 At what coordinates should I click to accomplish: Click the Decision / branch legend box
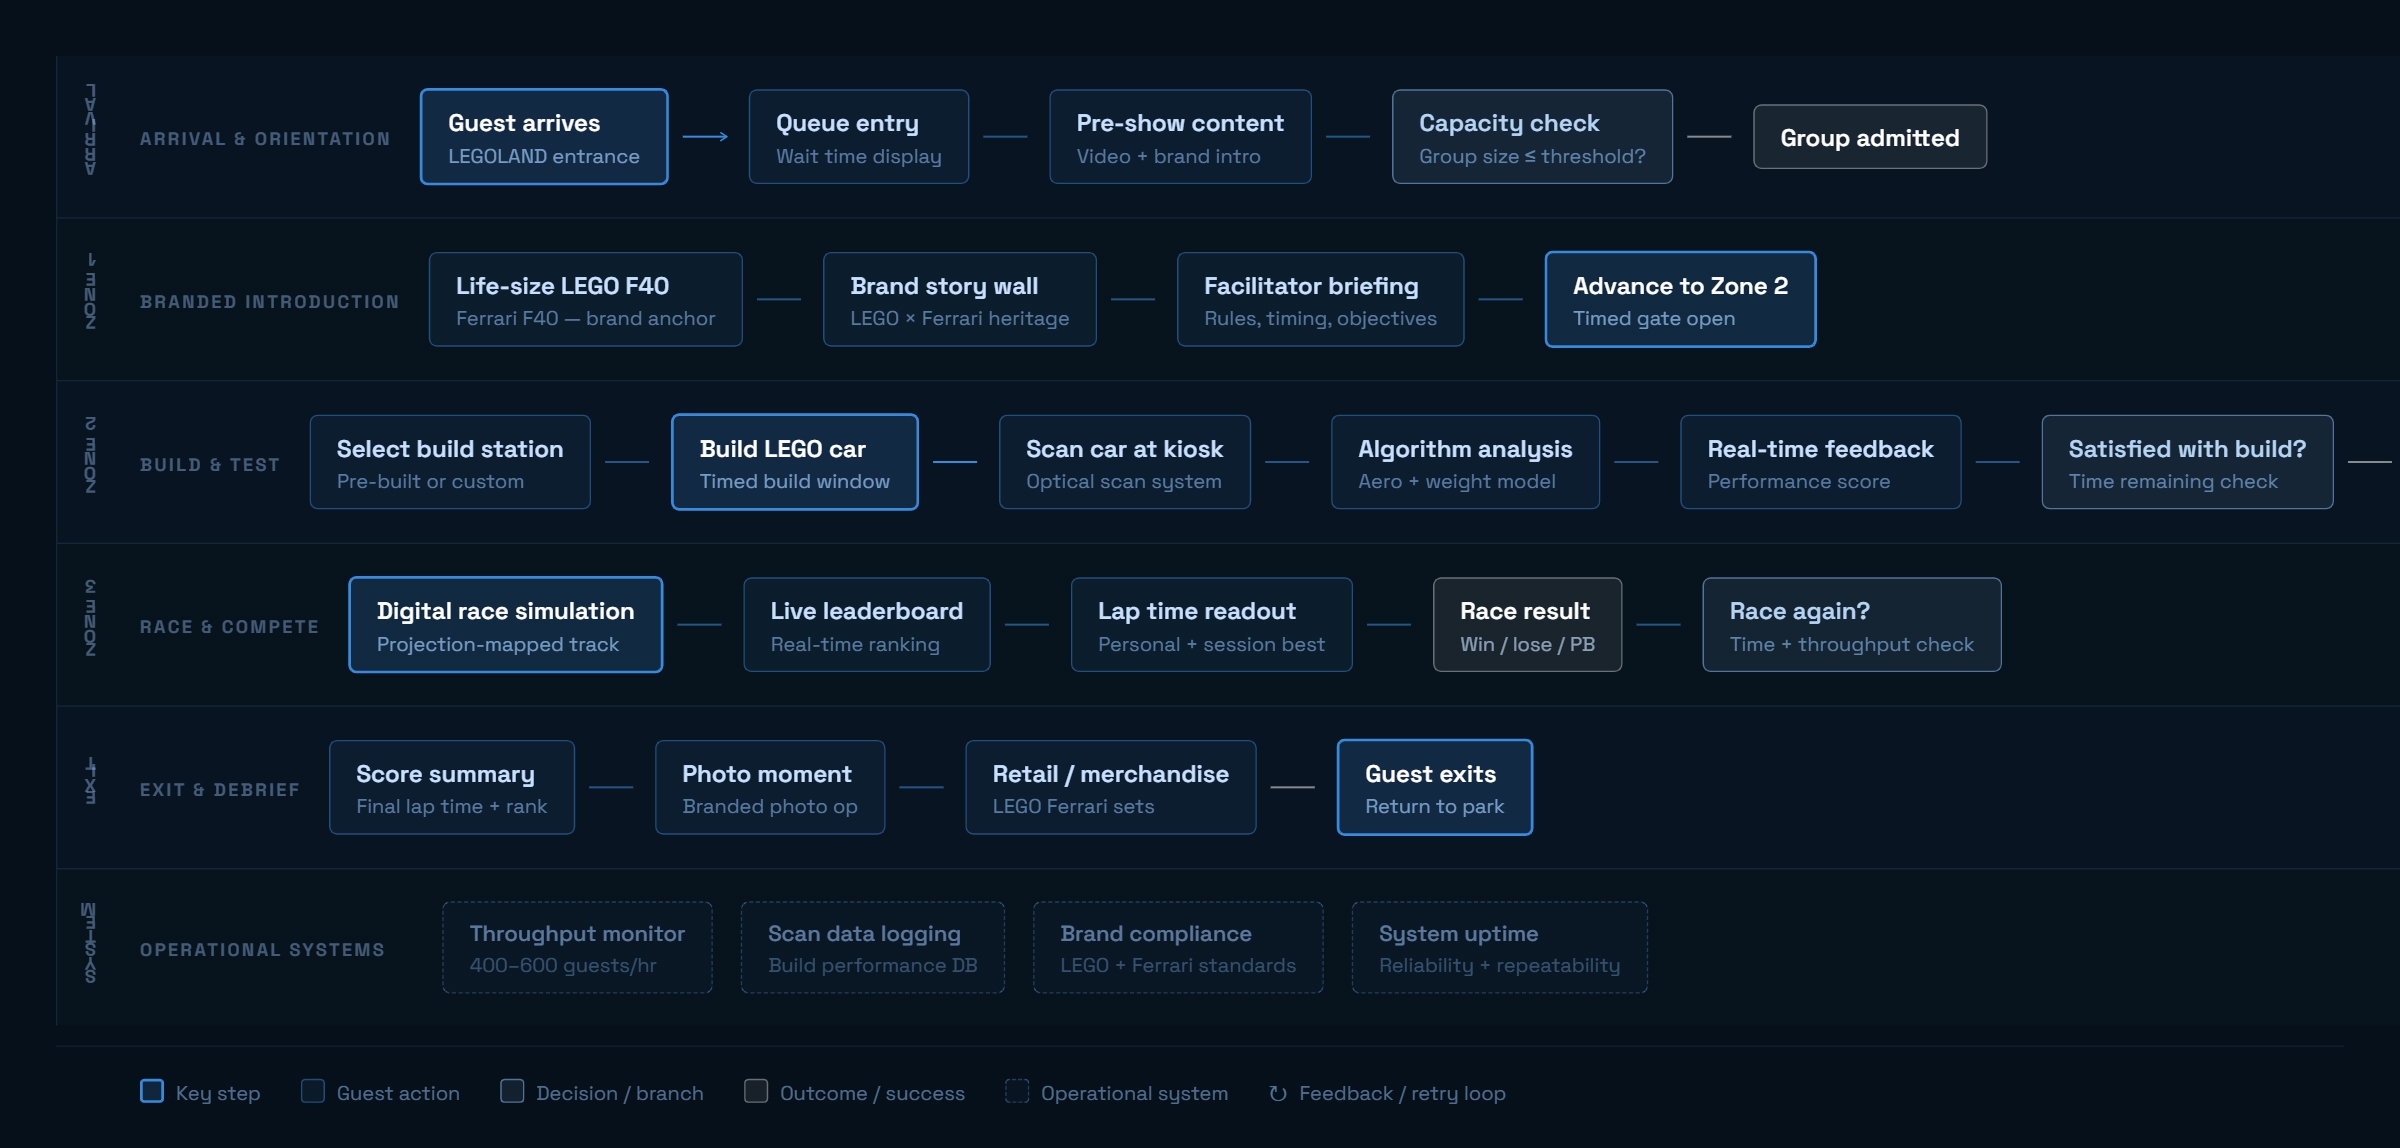click(x=512, y=1091)
